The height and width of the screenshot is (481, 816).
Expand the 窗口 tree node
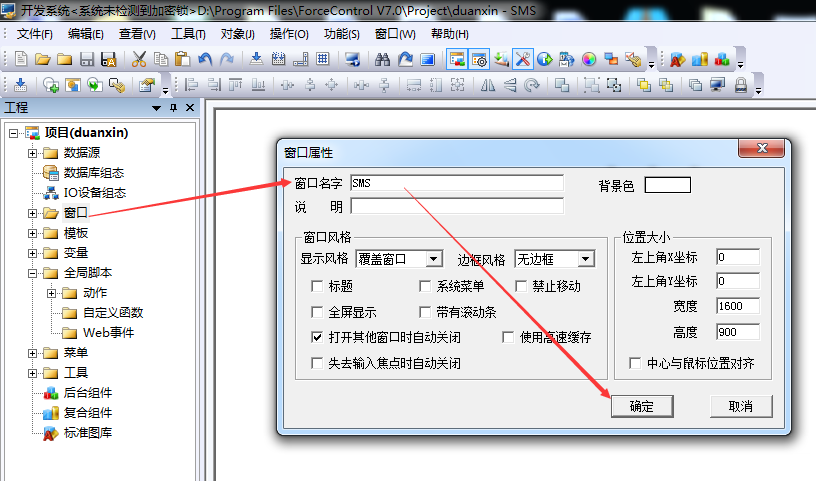pos(32,213)
